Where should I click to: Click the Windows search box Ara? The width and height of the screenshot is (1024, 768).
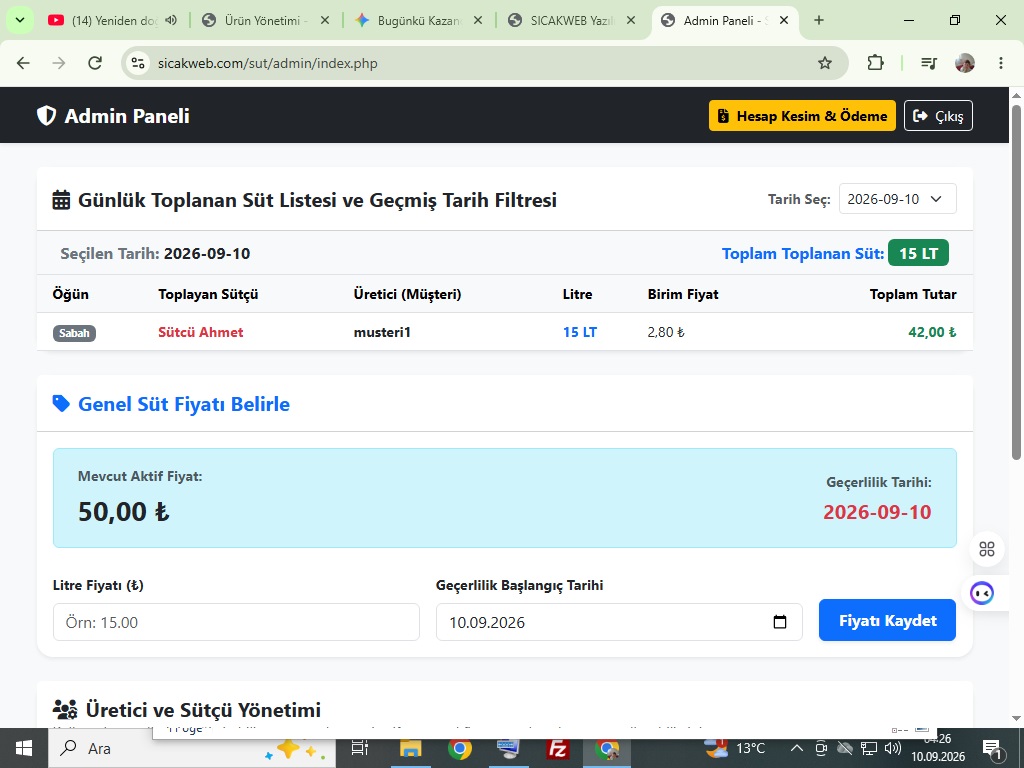click(192, 748)
